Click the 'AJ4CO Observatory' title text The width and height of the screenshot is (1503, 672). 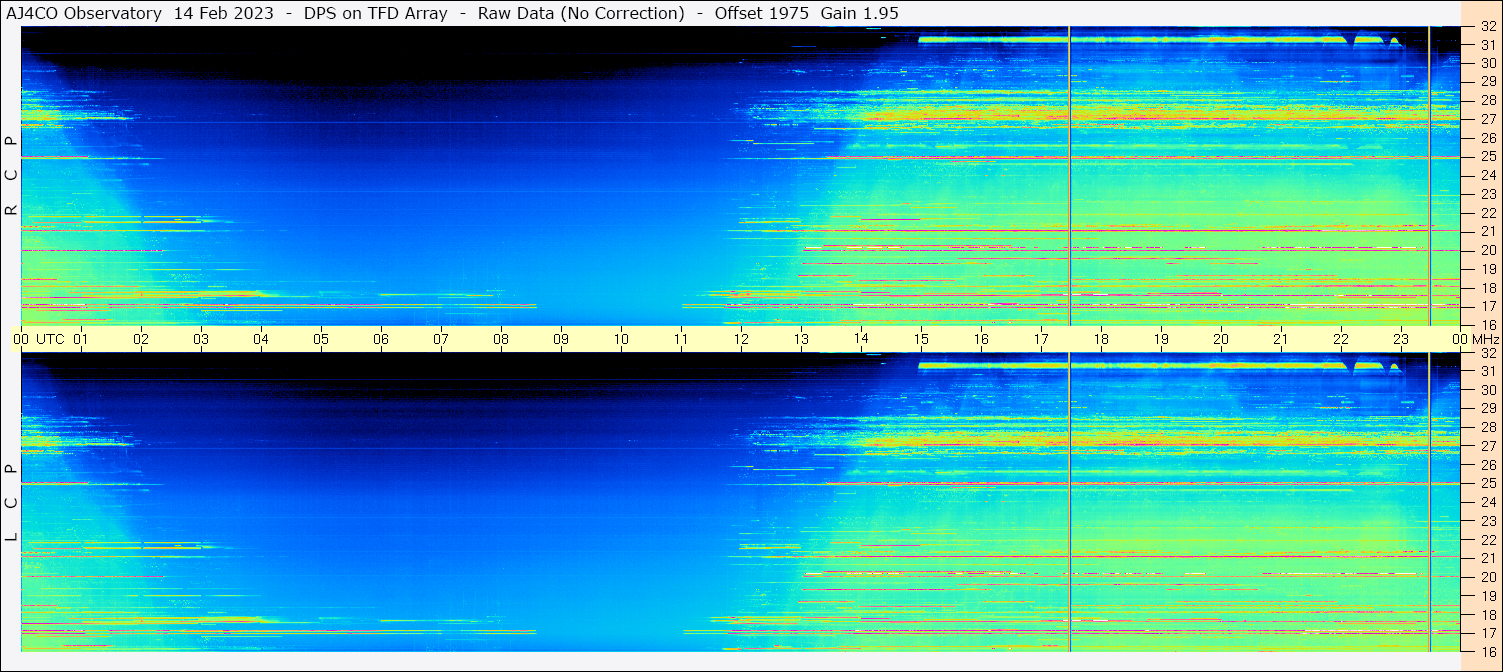(x=84, y=13)
